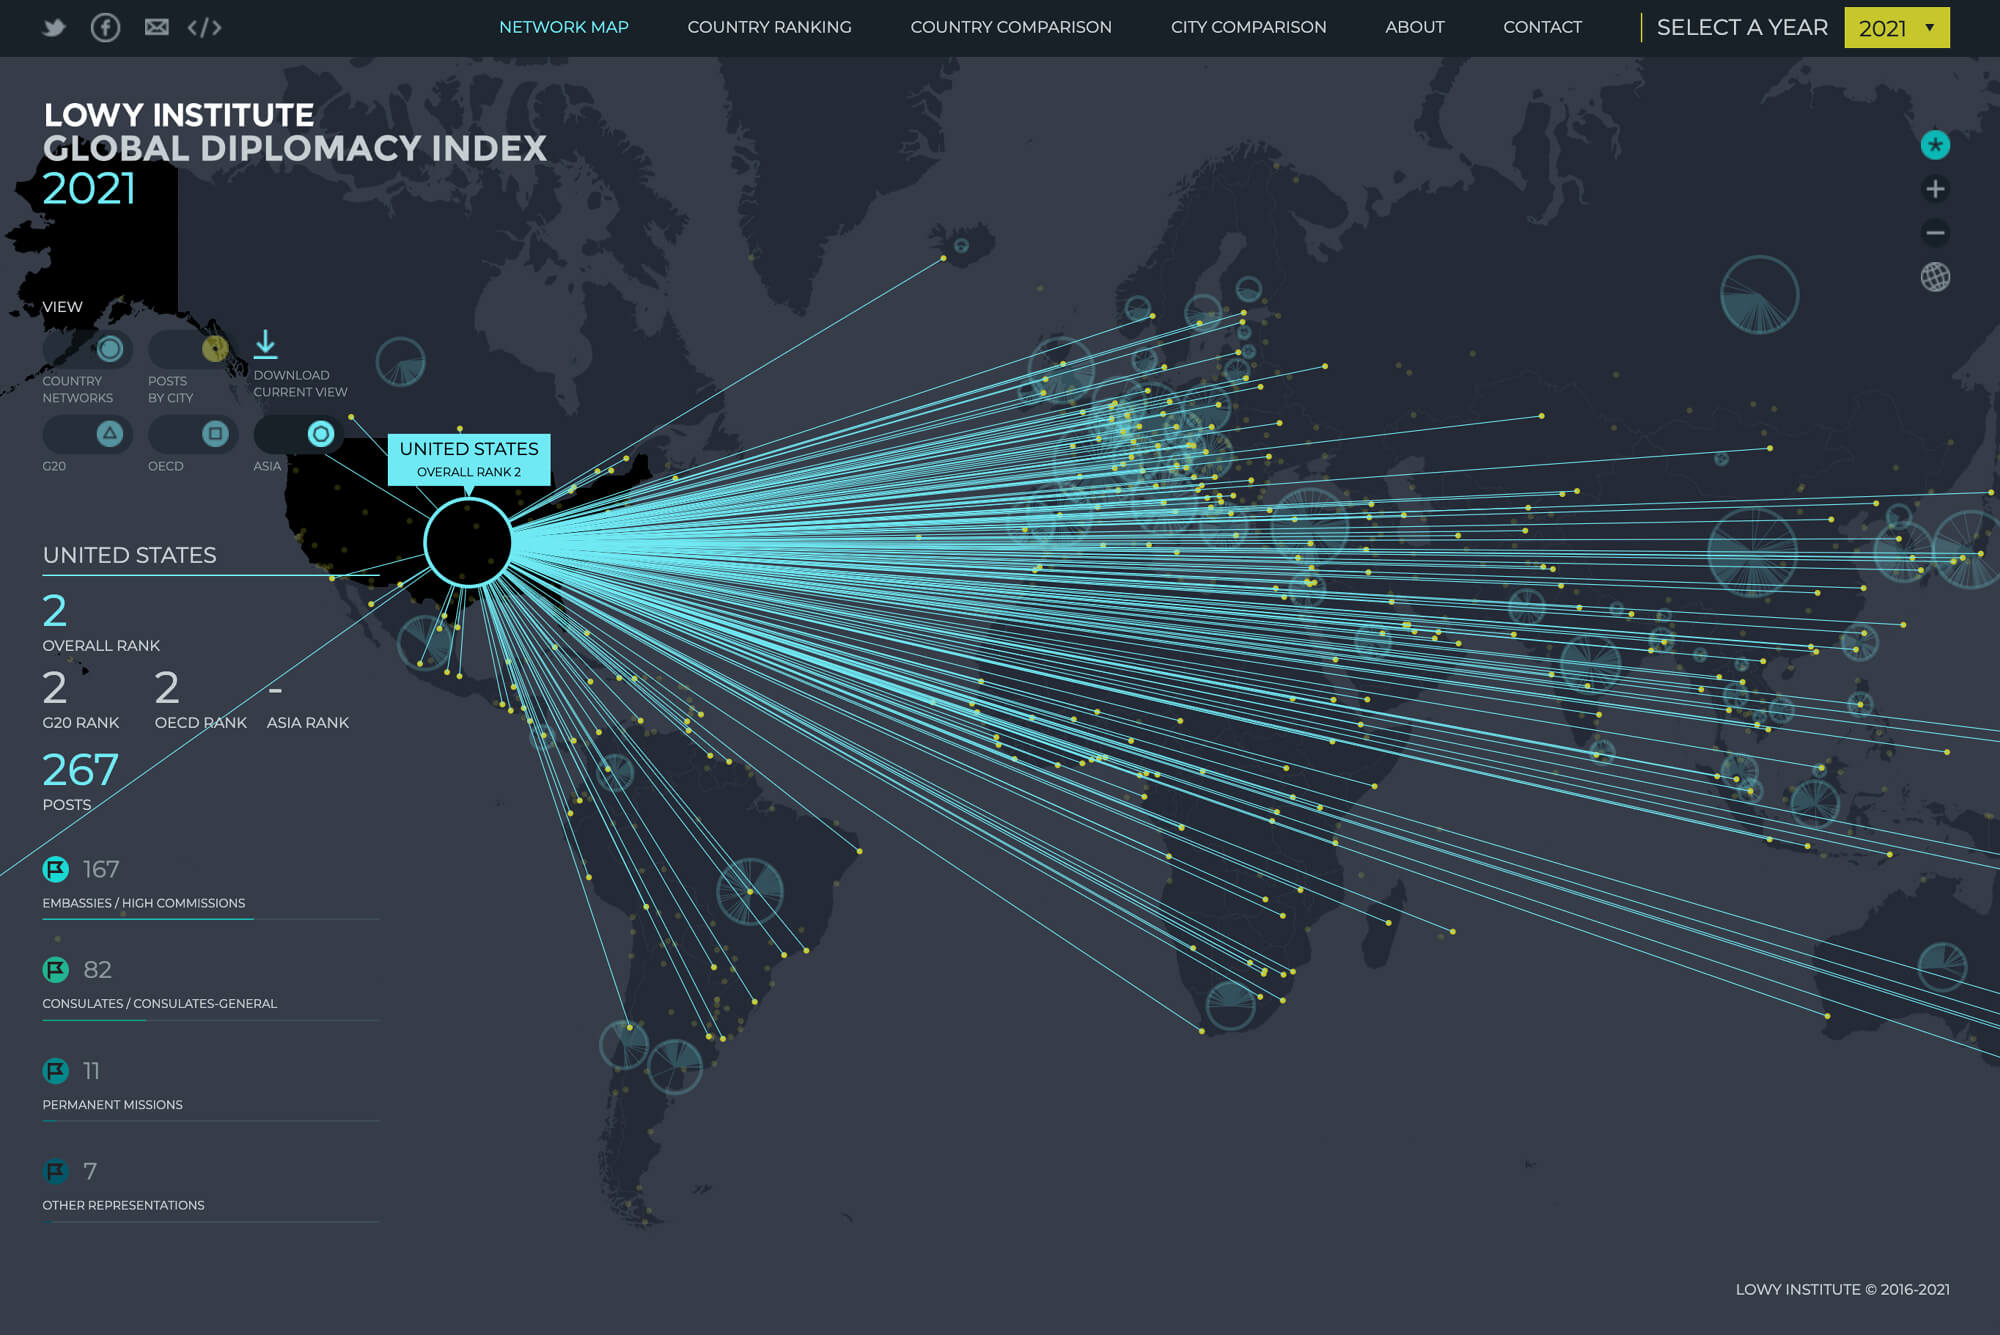Click the Select A Year label
The height and width of the screenshot is (1335, 2000).
pos(1742,28)
